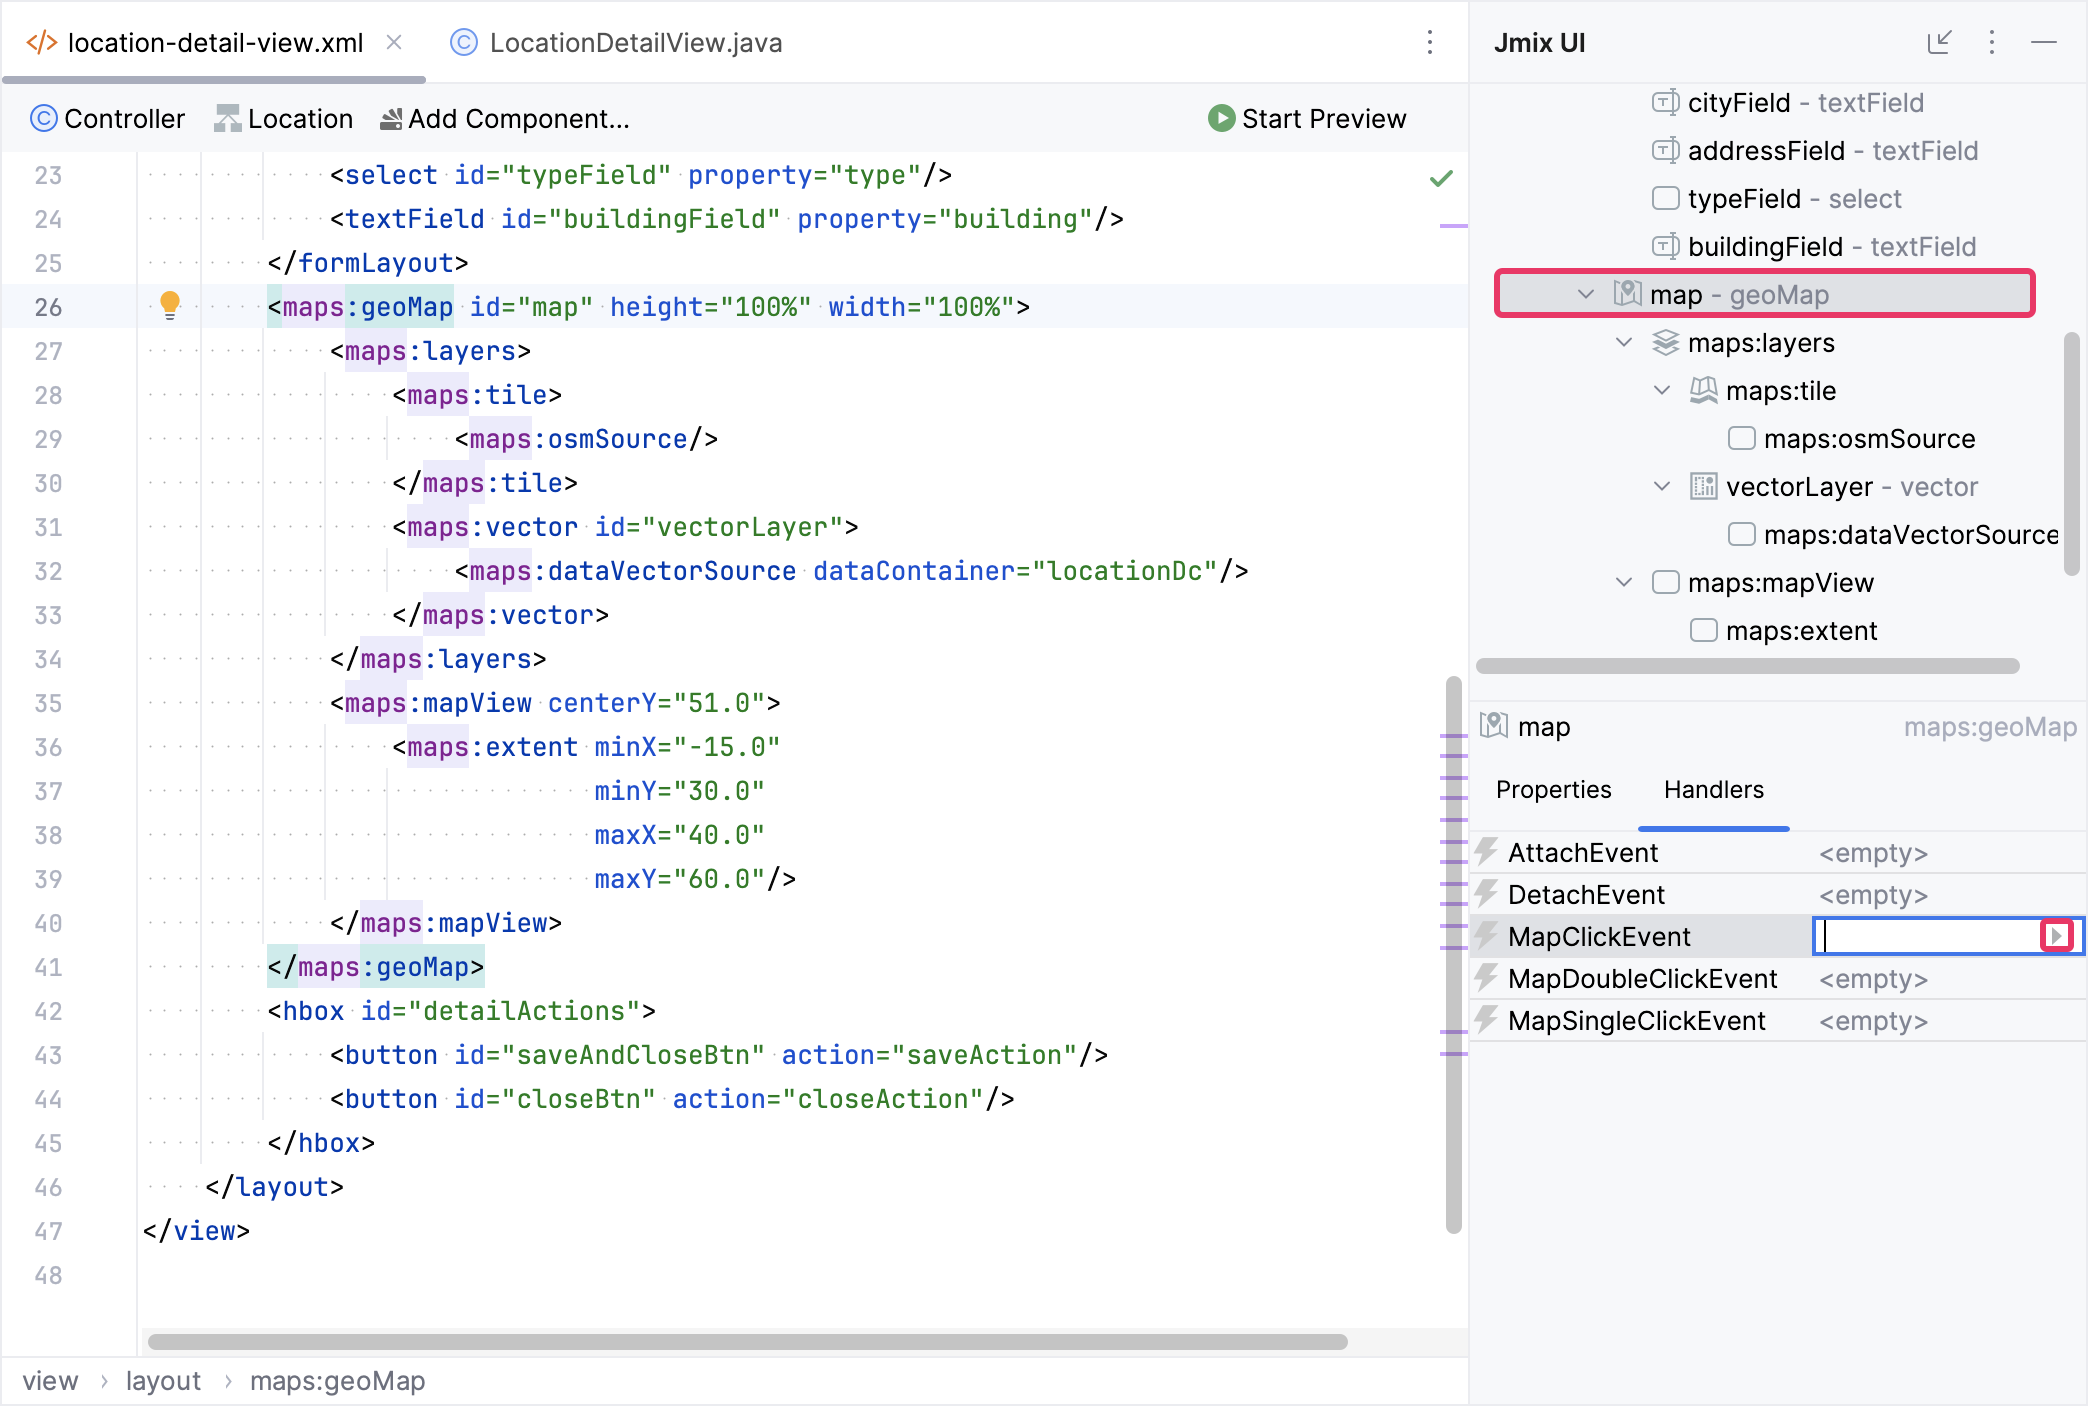Click Start Preview
The image size is (2088, 1406).
[x=1307, y=118]
